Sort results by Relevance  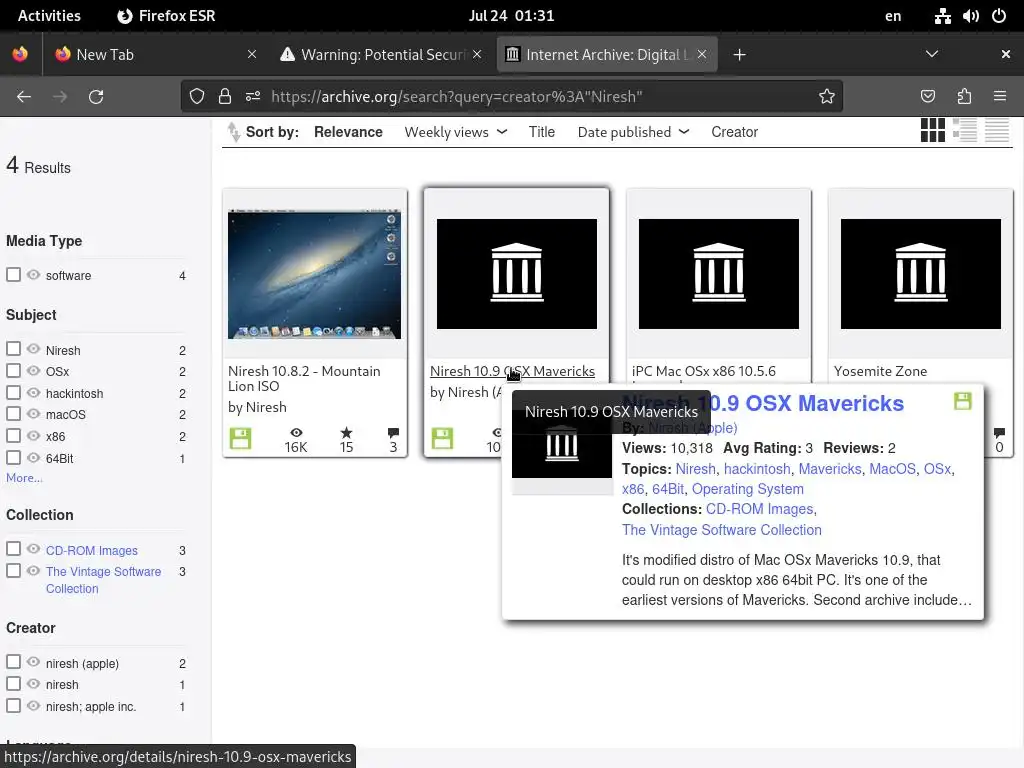348,132
